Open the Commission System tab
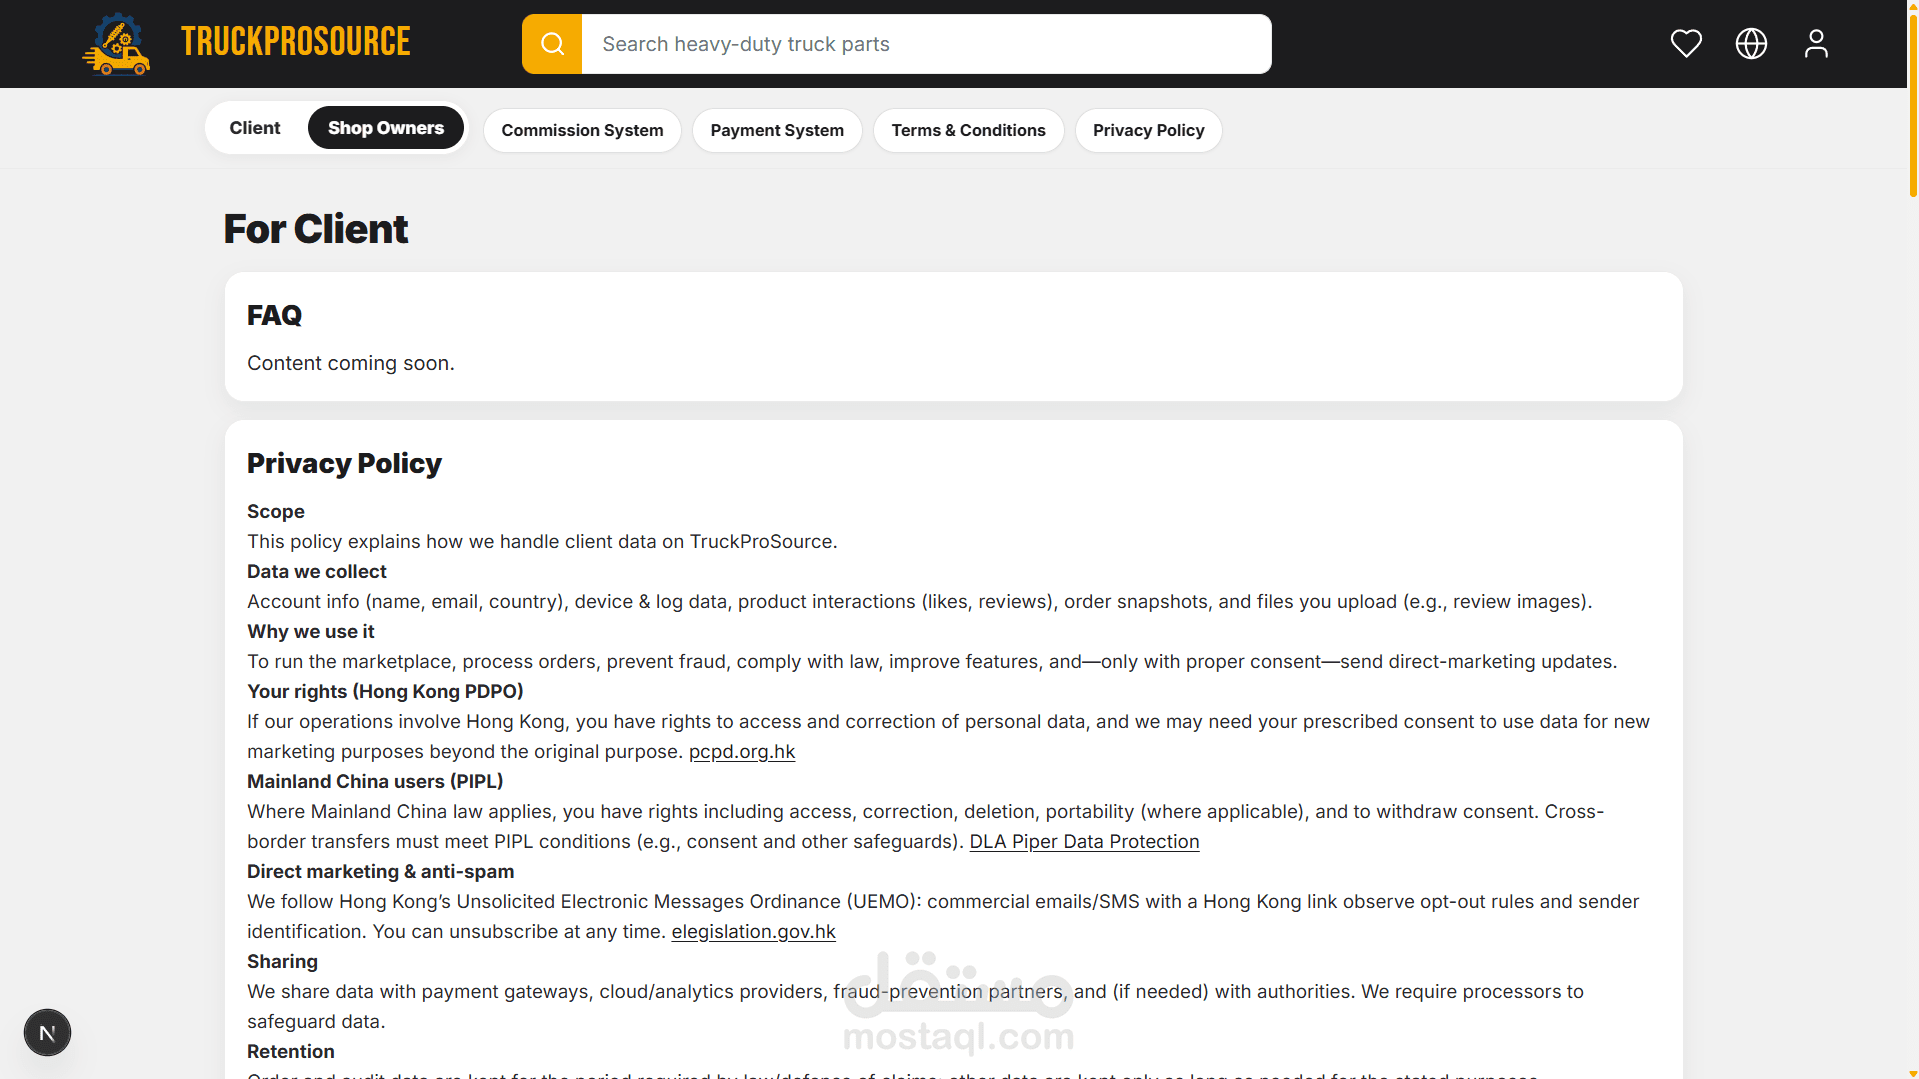This screenshot has height=1079, width=1919. click(x=582, y=130)
